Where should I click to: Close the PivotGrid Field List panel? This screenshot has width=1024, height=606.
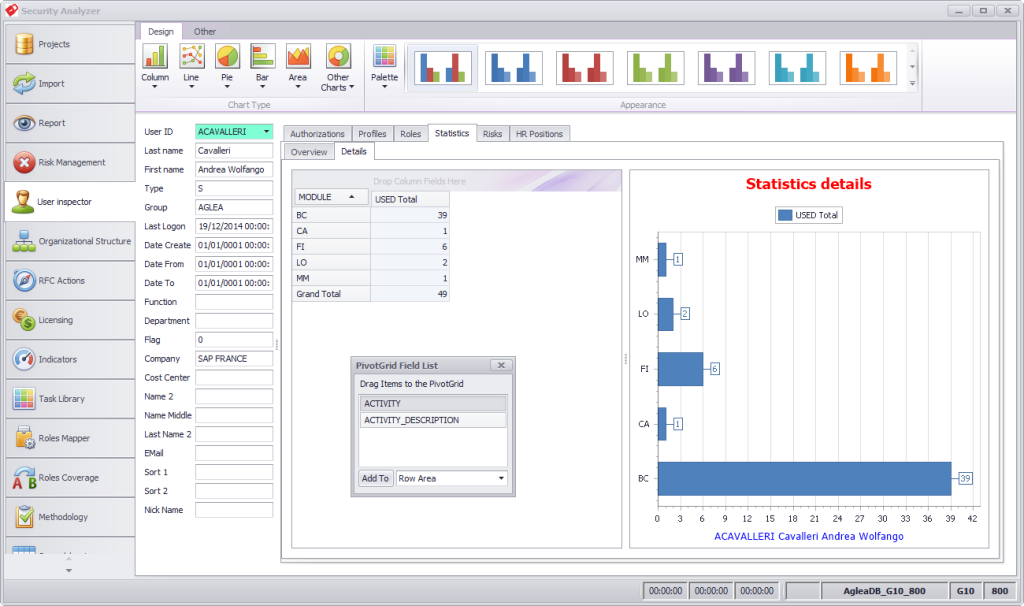coord(502,366)
